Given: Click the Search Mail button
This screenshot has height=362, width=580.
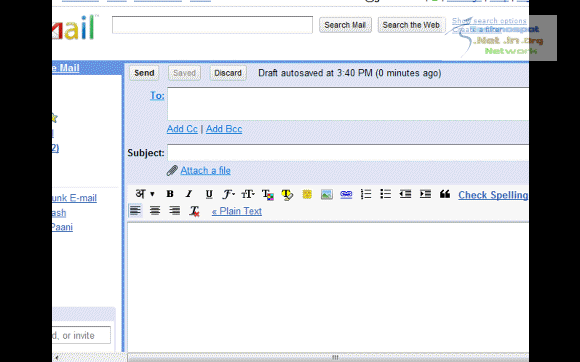Looking at the screenshot, I should 345,25.
